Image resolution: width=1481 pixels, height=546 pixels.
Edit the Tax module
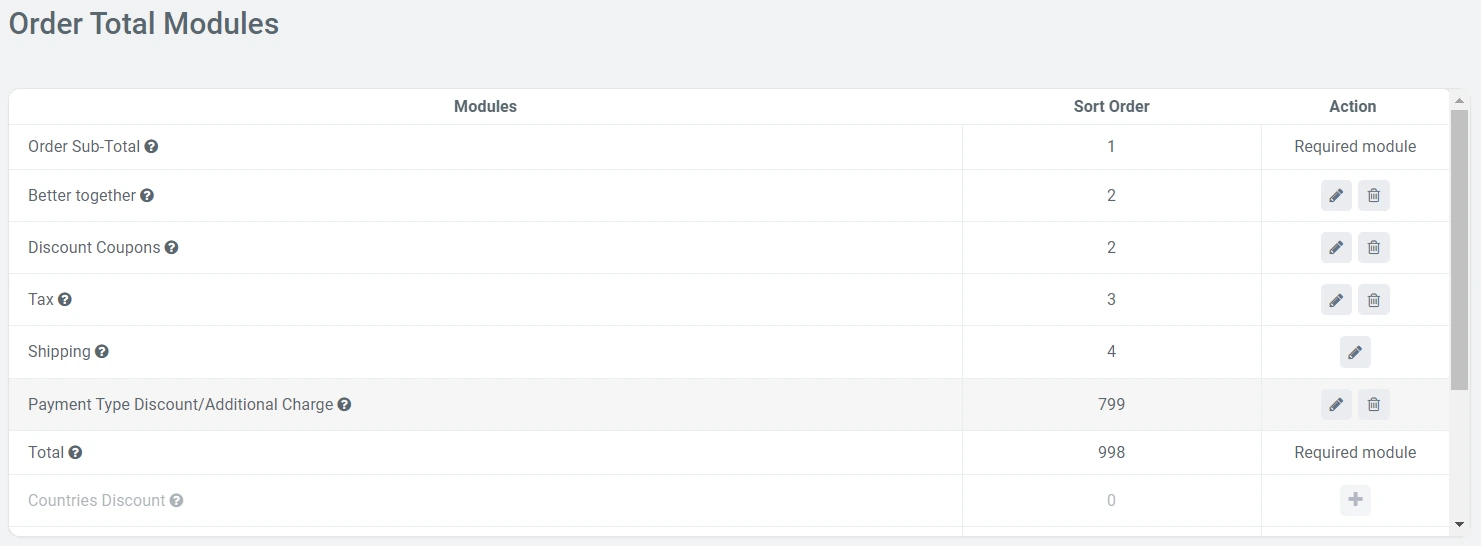tap(1336, 300)
